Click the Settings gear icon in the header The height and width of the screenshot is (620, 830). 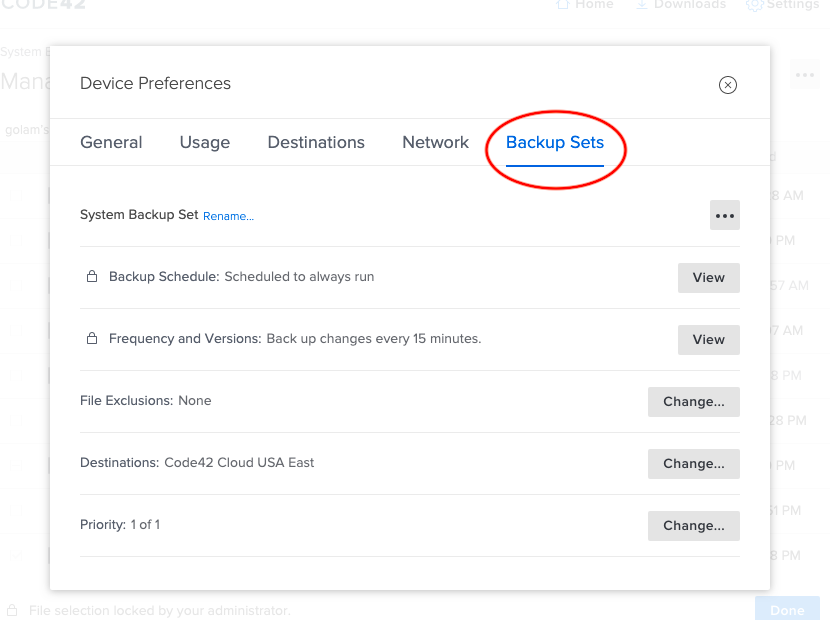pyautogui.click(x=755, y=5)
